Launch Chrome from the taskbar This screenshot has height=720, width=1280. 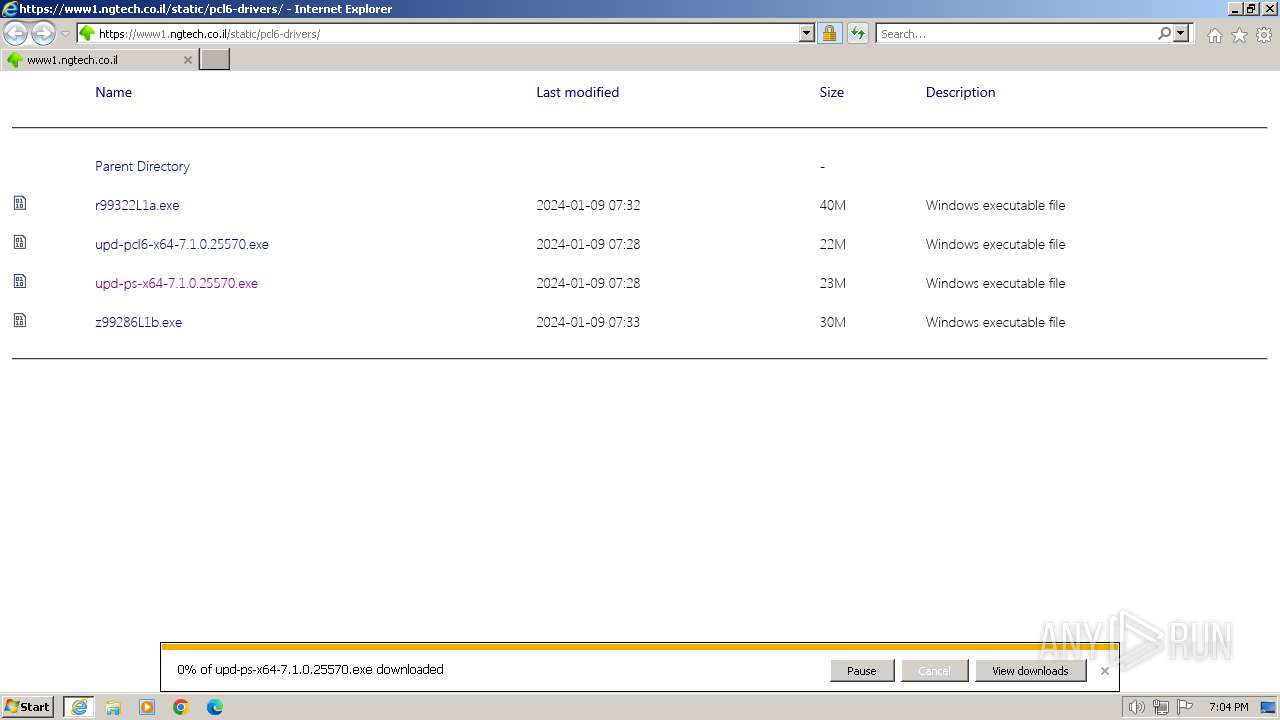click(x=181, y=707)
